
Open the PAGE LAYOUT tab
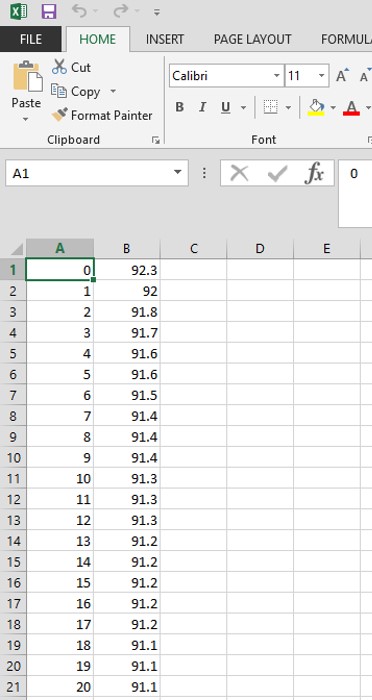coord(252,39)
